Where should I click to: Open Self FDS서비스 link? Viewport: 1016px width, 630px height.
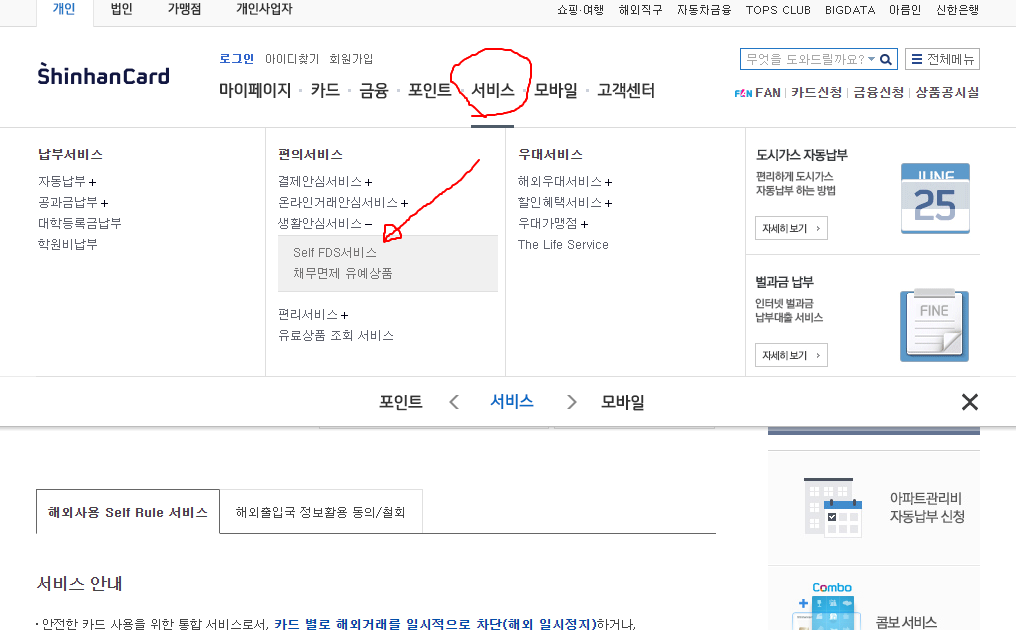tap(334, 252)
